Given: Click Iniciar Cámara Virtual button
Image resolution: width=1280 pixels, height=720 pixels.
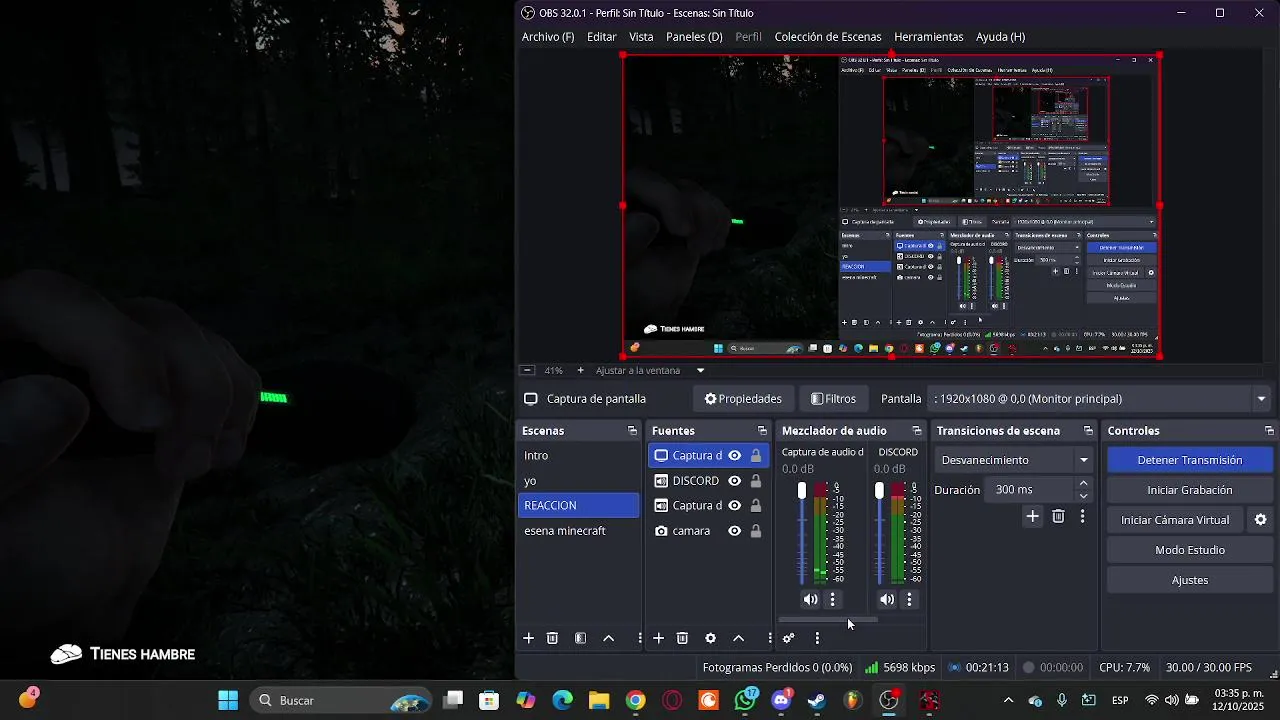Looking at the screenshot, I should pos(1175,520).
